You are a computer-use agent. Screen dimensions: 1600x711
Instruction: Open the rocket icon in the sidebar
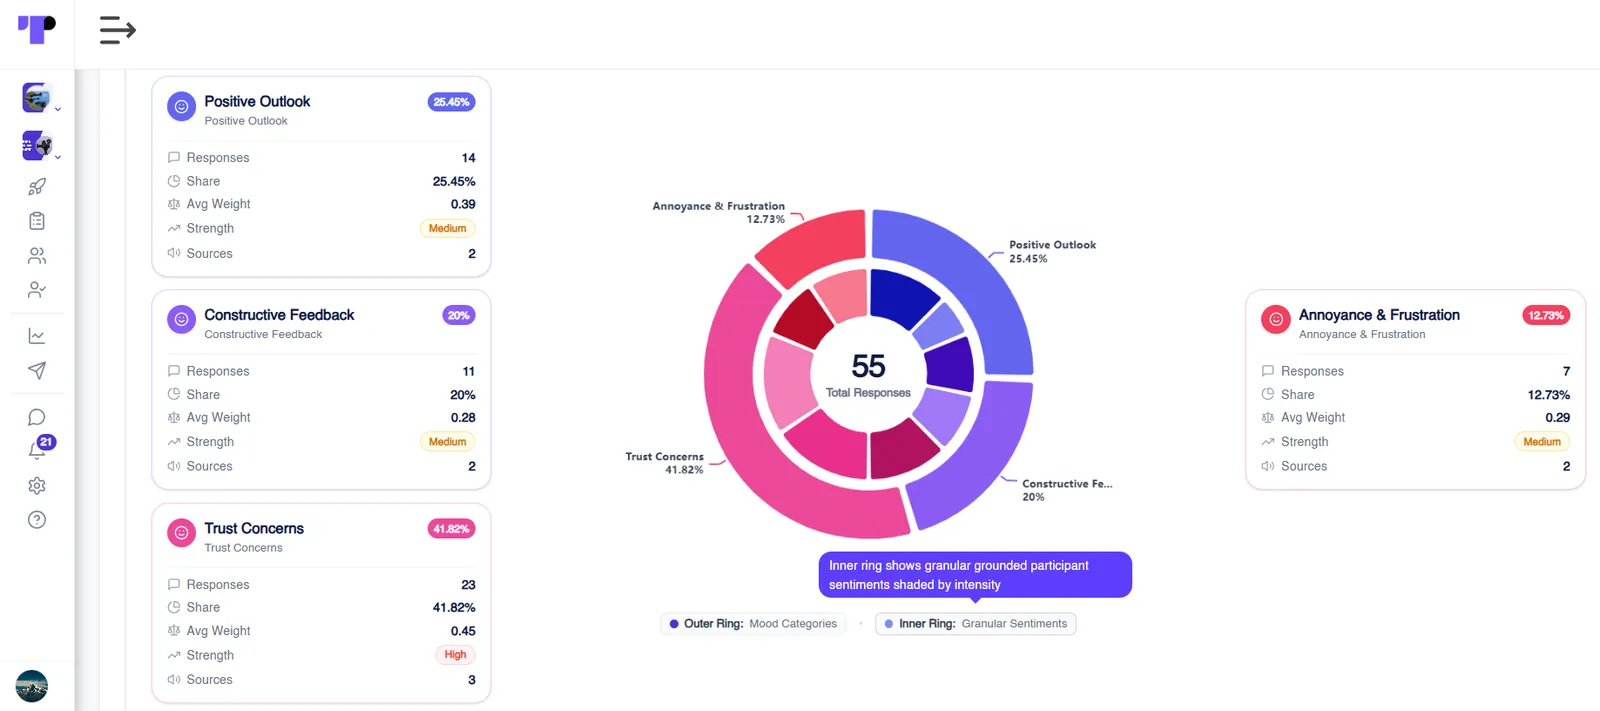[x=37, y=187]
